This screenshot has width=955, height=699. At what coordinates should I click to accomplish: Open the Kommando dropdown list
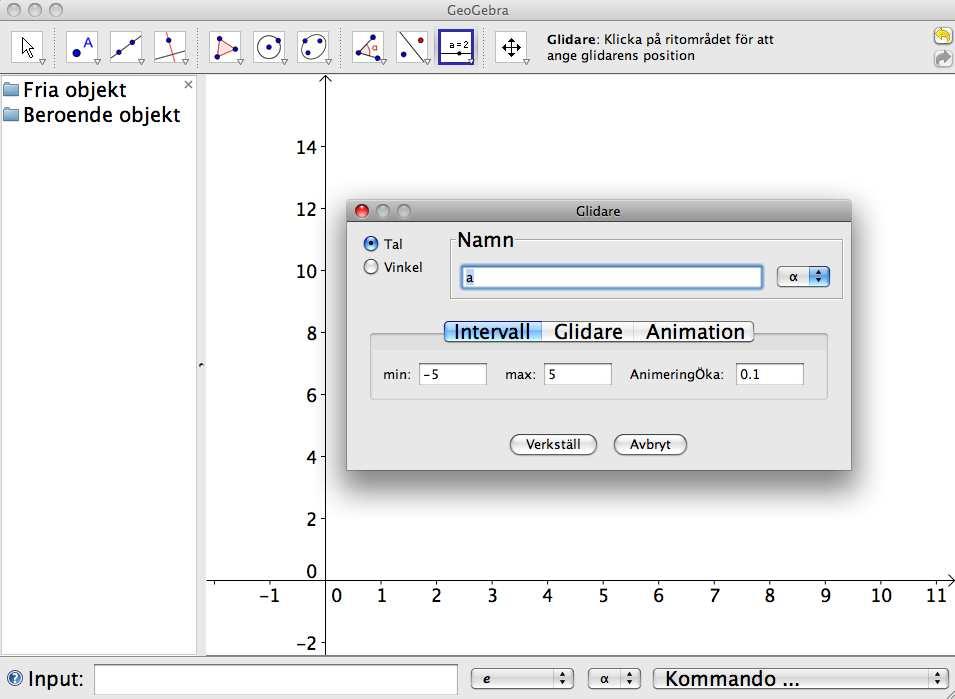pos(800,678)
